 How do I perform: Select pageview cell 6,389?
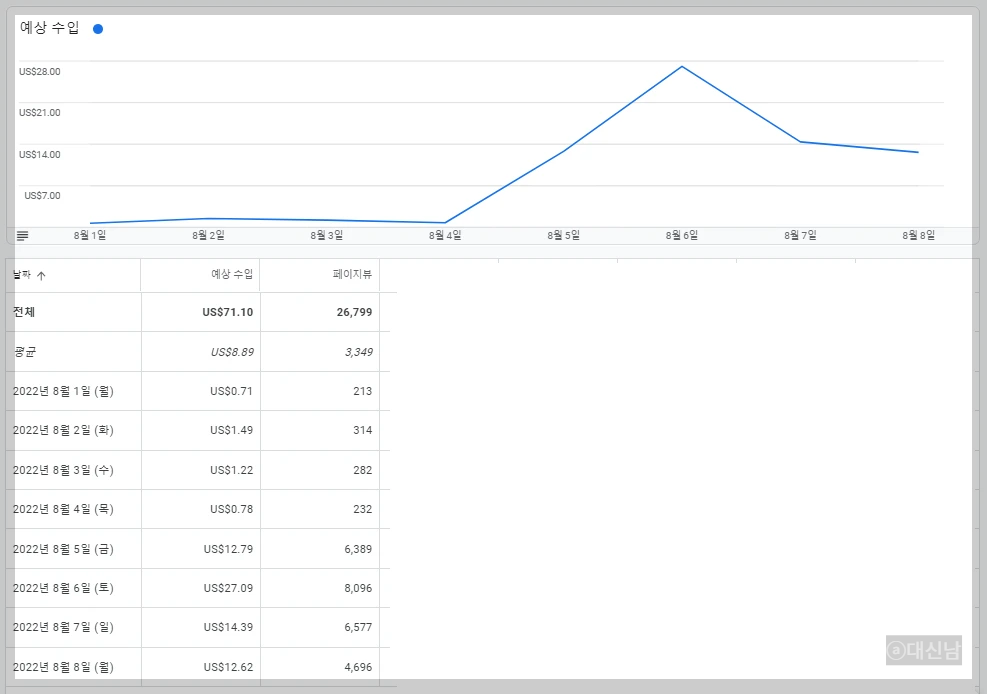(358, 549)
